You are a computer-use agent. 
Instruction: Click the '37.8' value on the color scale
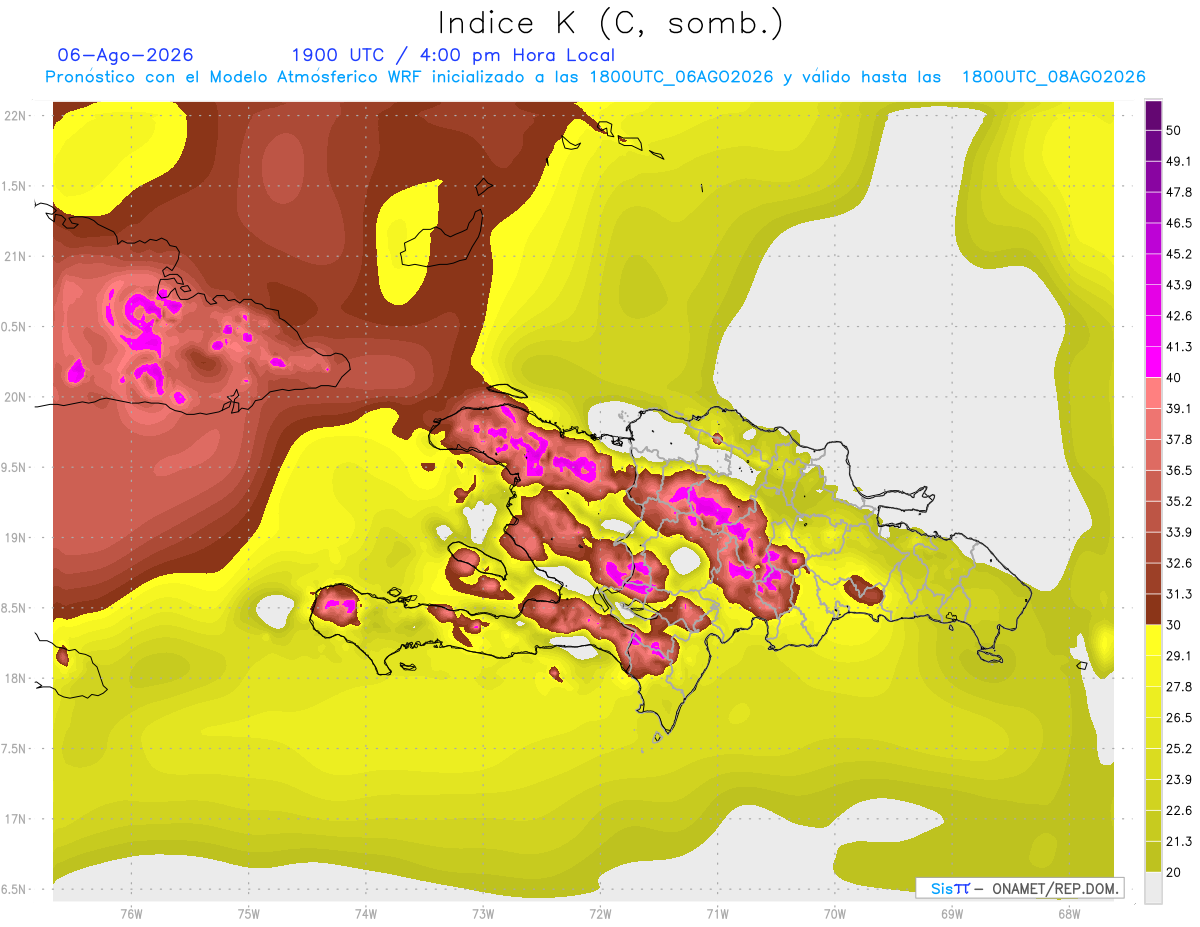pos(1179,439)
